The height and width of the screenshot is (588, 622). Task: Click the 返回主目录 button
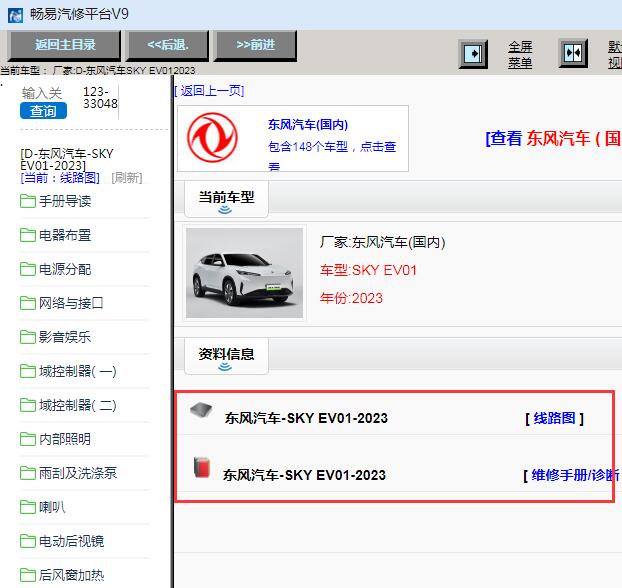tap(65, 45)
